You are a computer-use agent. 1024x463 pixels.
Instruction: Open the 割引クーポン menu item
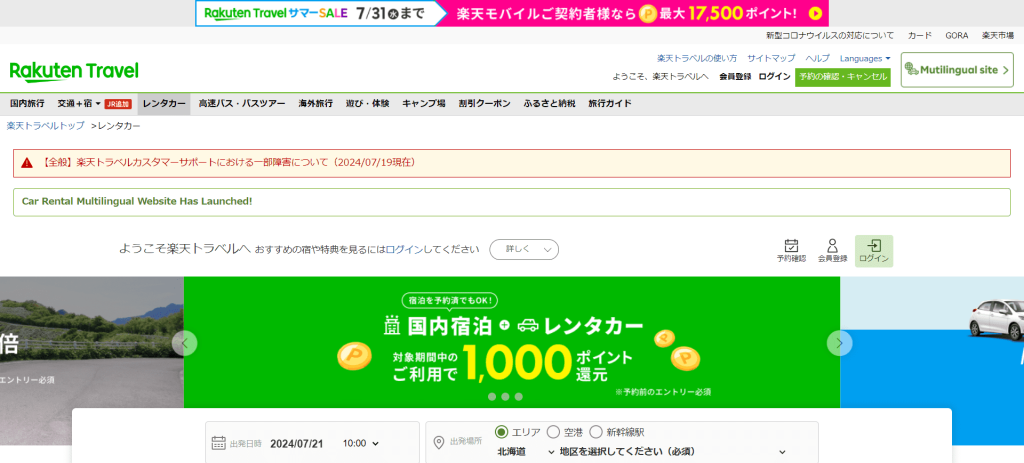pyautogui.click(x=484, y=103)
